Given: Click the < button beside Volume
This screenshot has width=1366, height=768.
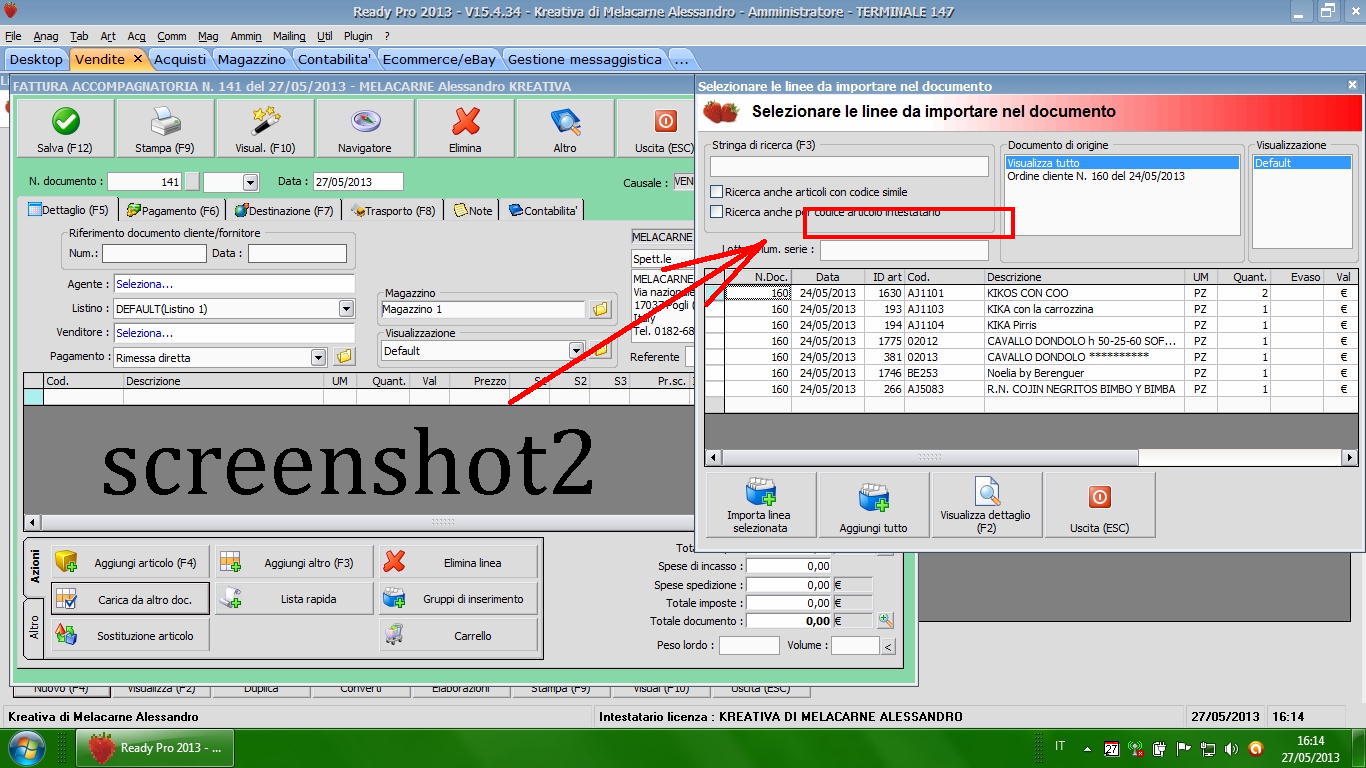Looking at the screenshot, I should (888, 646).
